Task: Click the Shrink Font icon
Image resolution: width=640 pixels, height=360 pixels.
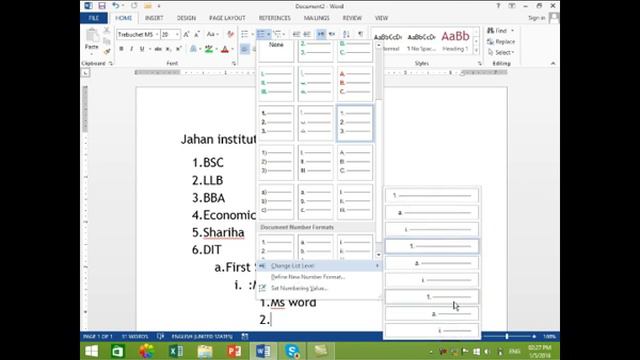Action: point(196,34)
